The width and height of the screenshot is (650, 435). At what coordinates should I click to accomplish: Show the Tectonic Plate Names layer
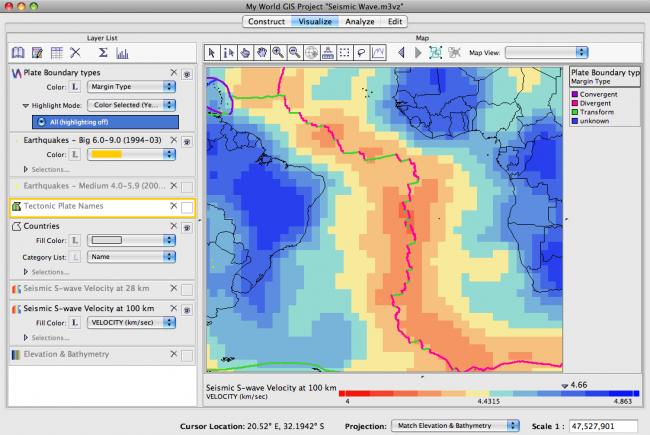click(x=187, y=206)
